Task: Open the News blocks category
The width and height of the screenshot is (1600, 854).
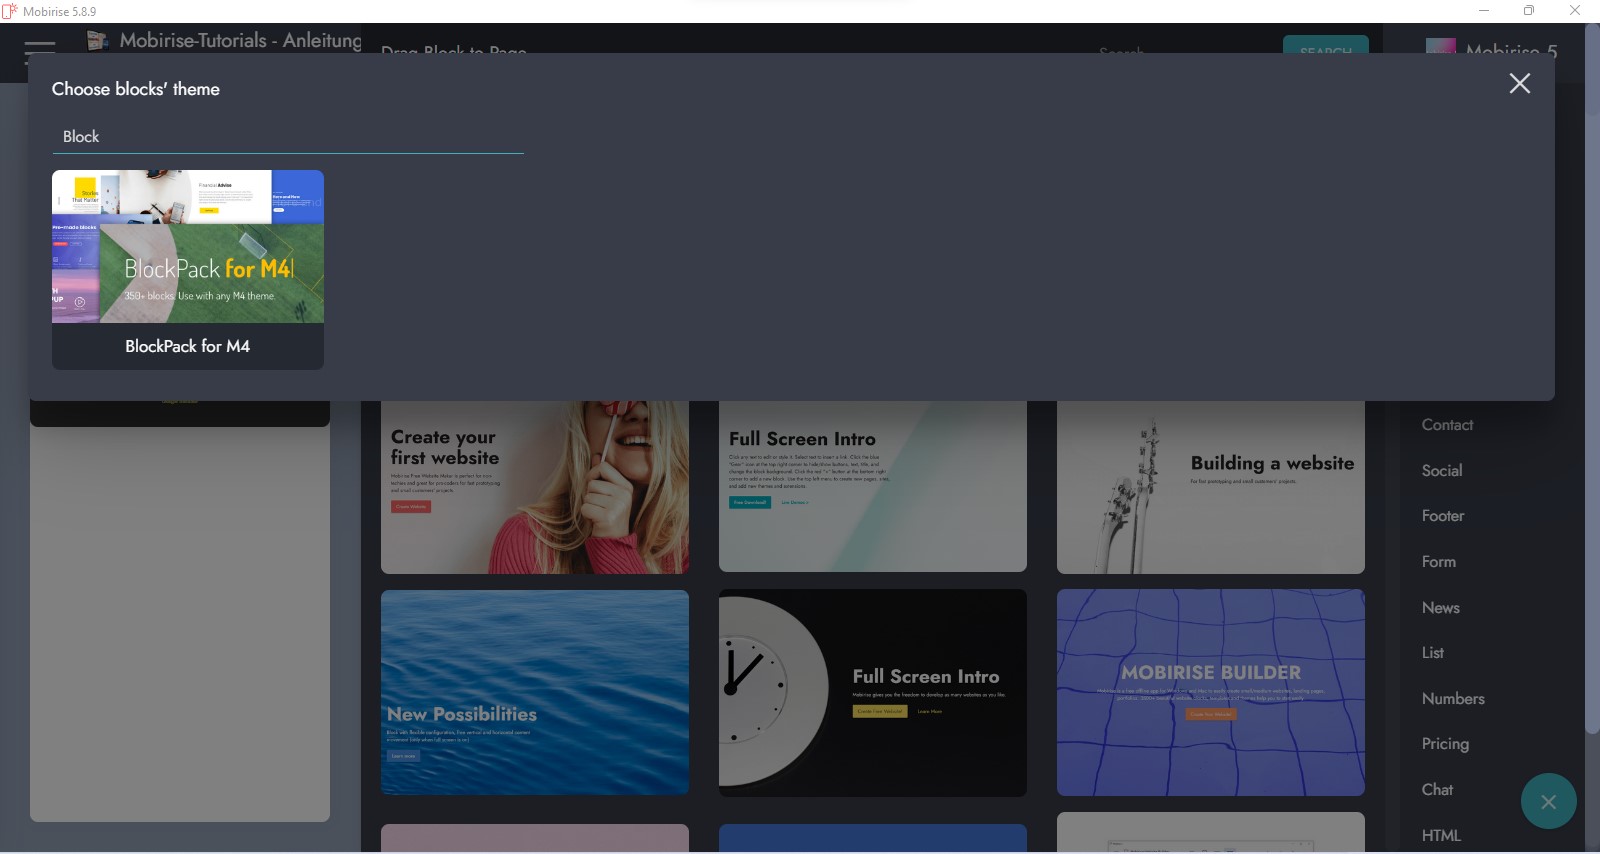Action: point(1441,607)
